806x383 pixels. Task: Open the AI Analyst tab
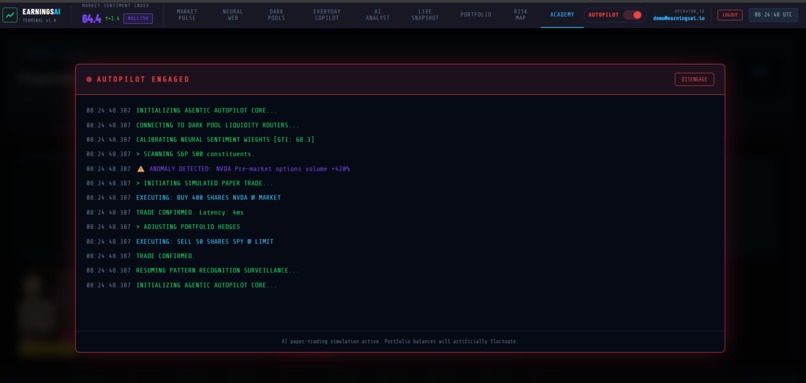point(378,15)
